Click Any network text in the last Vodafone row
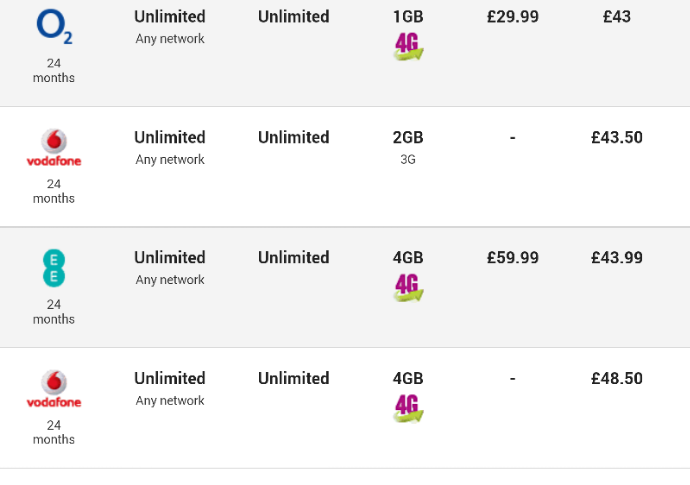This screenshot has width=690, height=485. point(170,400)
